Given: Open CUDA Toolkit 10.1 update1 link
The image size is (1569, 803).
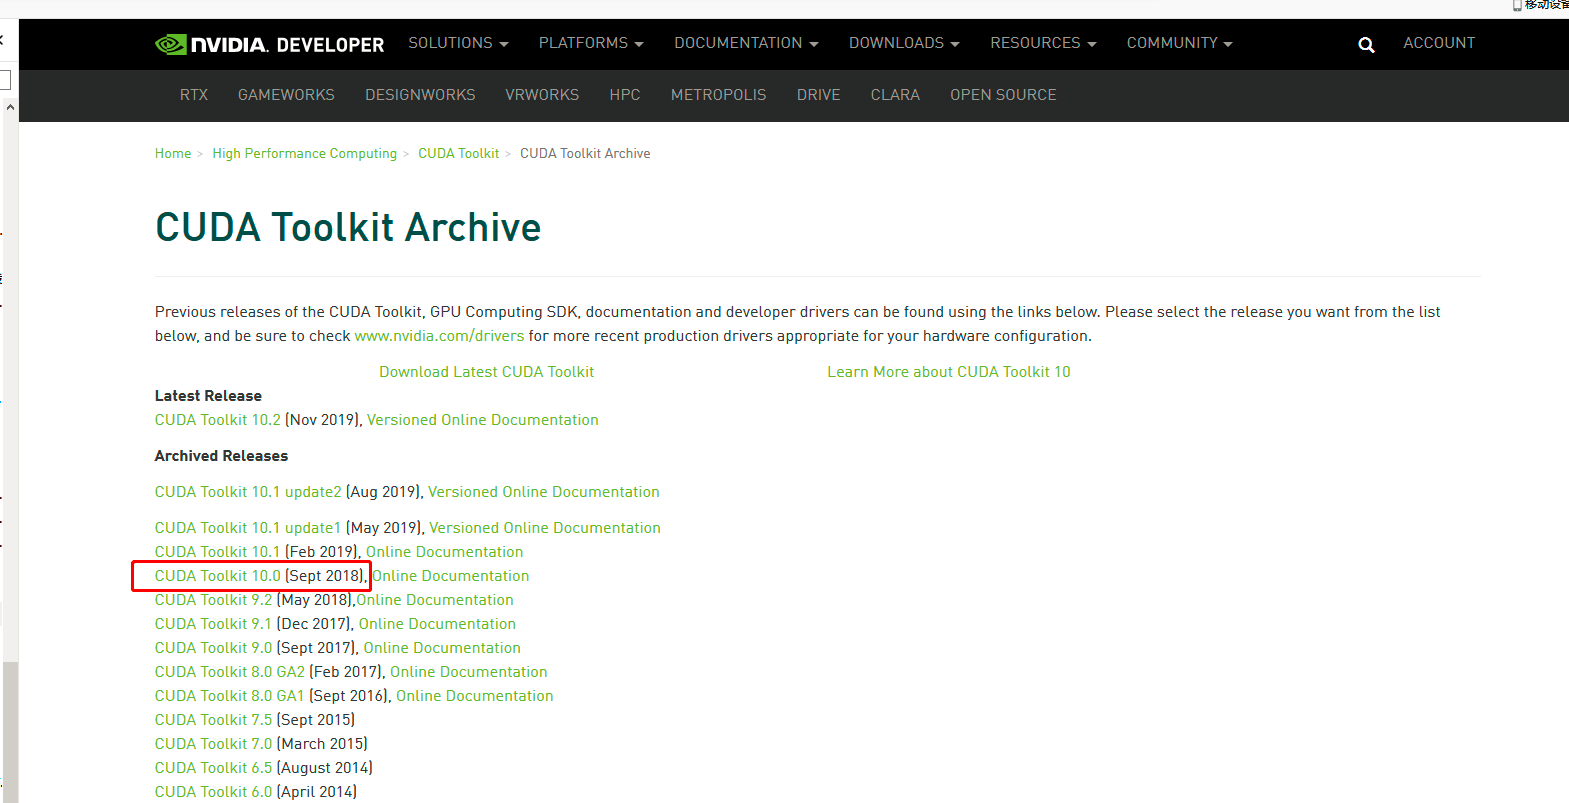Looking at the screenshot, I should [248, 528].
